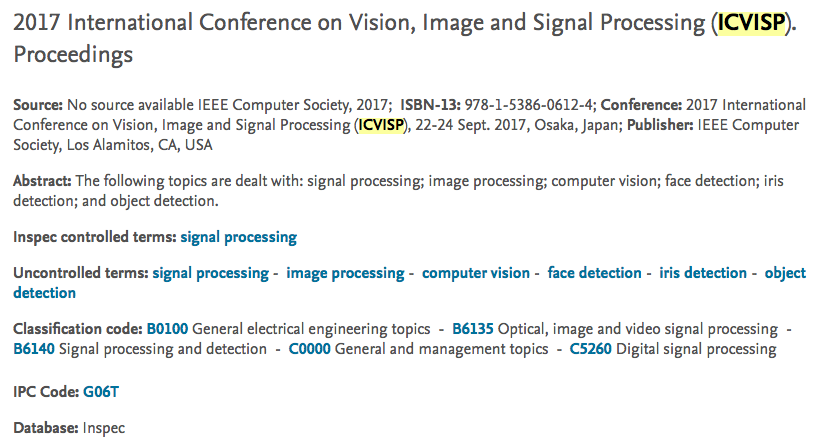814x437 pixels.
Task: Select classification code B6140
Action: [34, 349]
